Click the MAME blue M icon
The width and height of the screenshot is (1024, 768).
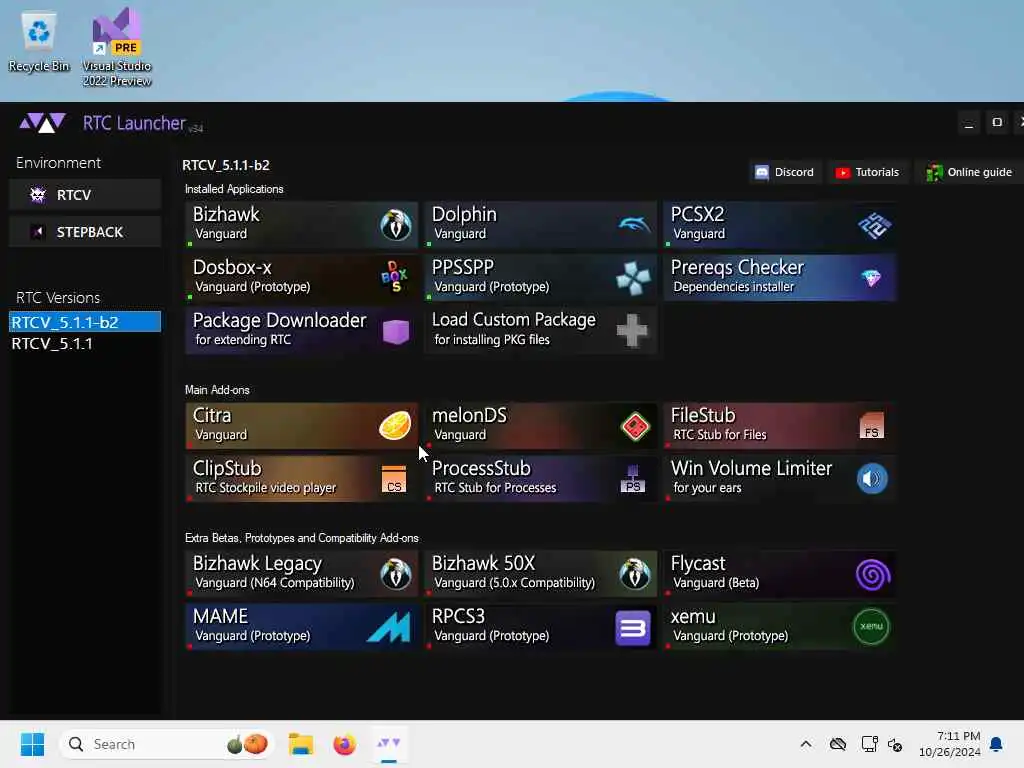[389, 627]
